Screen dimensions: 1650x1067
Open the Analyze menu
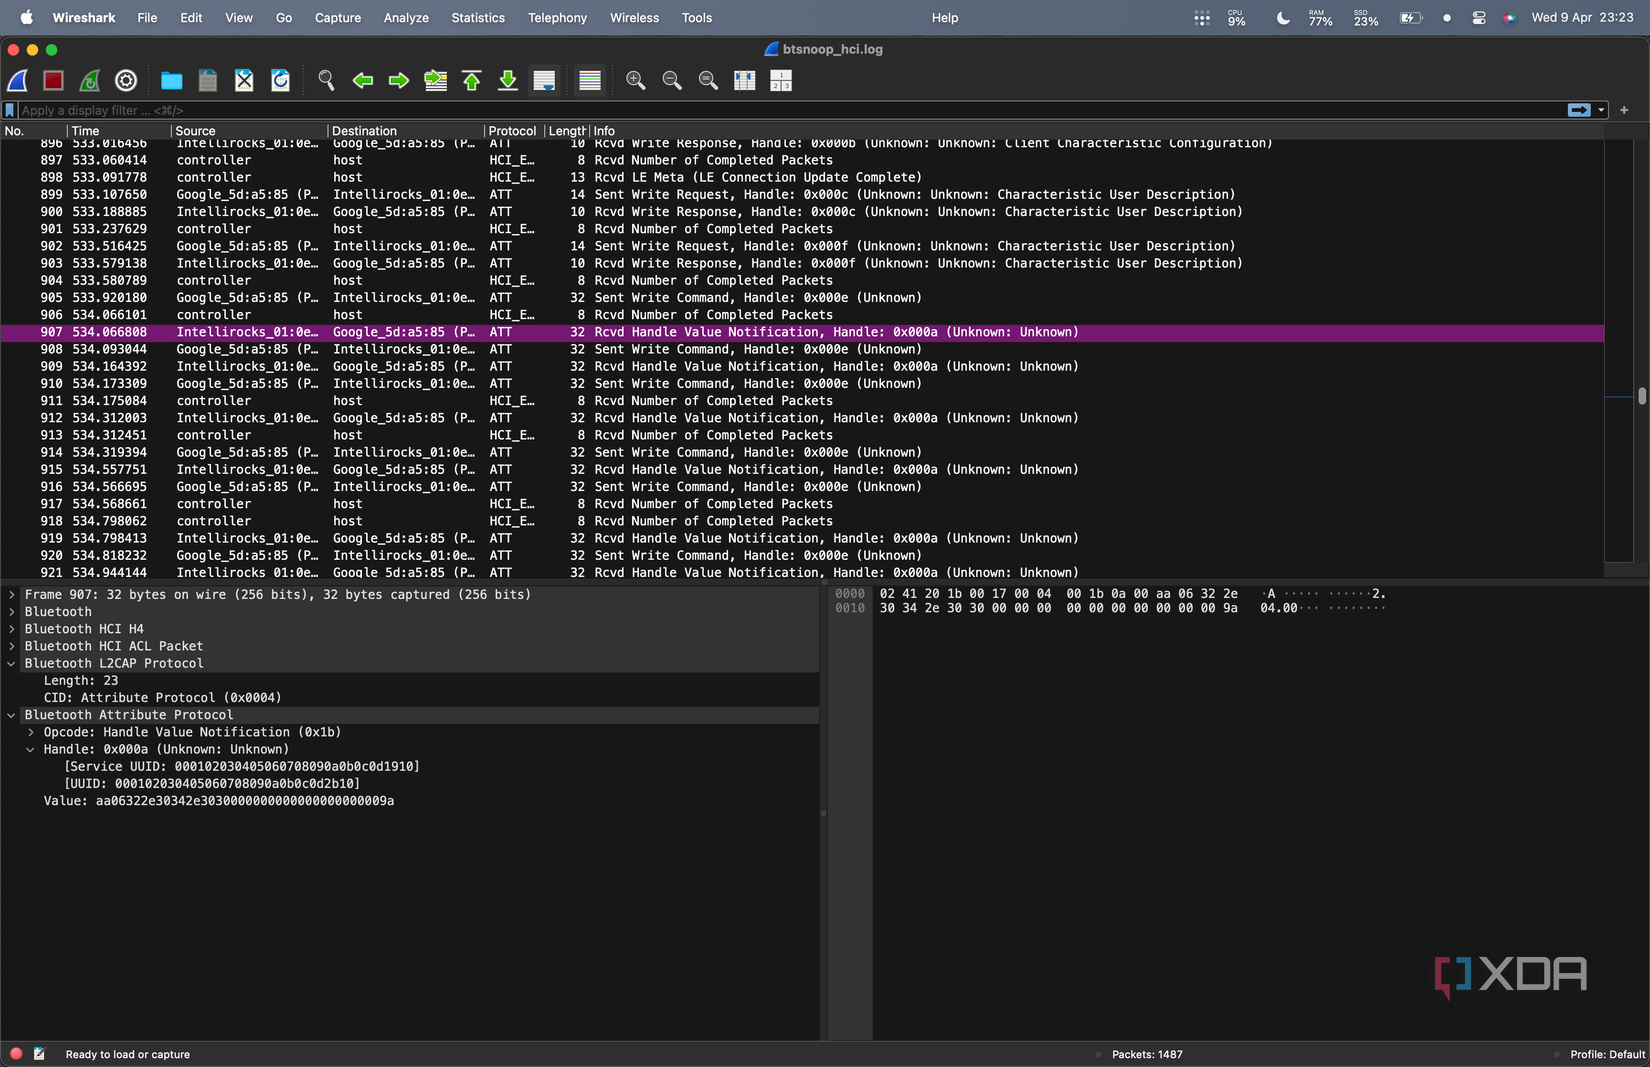(x=406, y=18)
